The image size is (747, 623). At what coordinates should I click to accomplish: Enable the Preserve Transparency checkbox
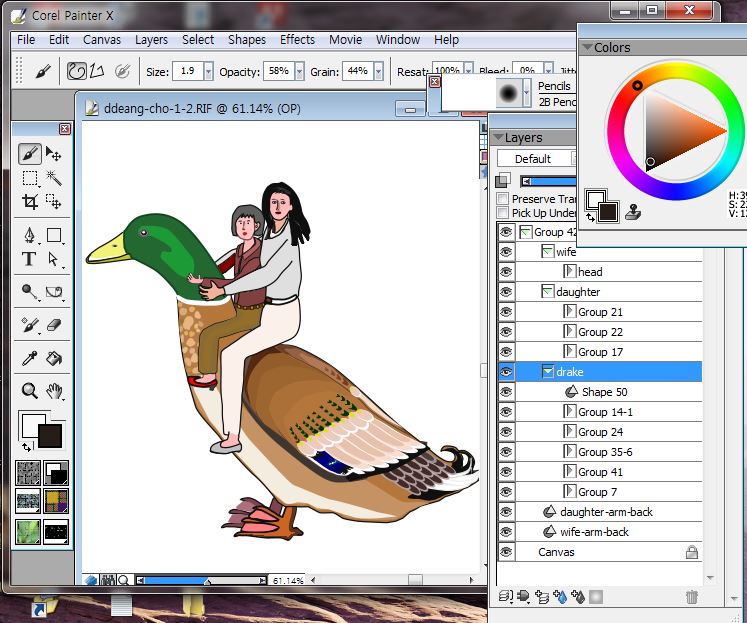point(503,199)
